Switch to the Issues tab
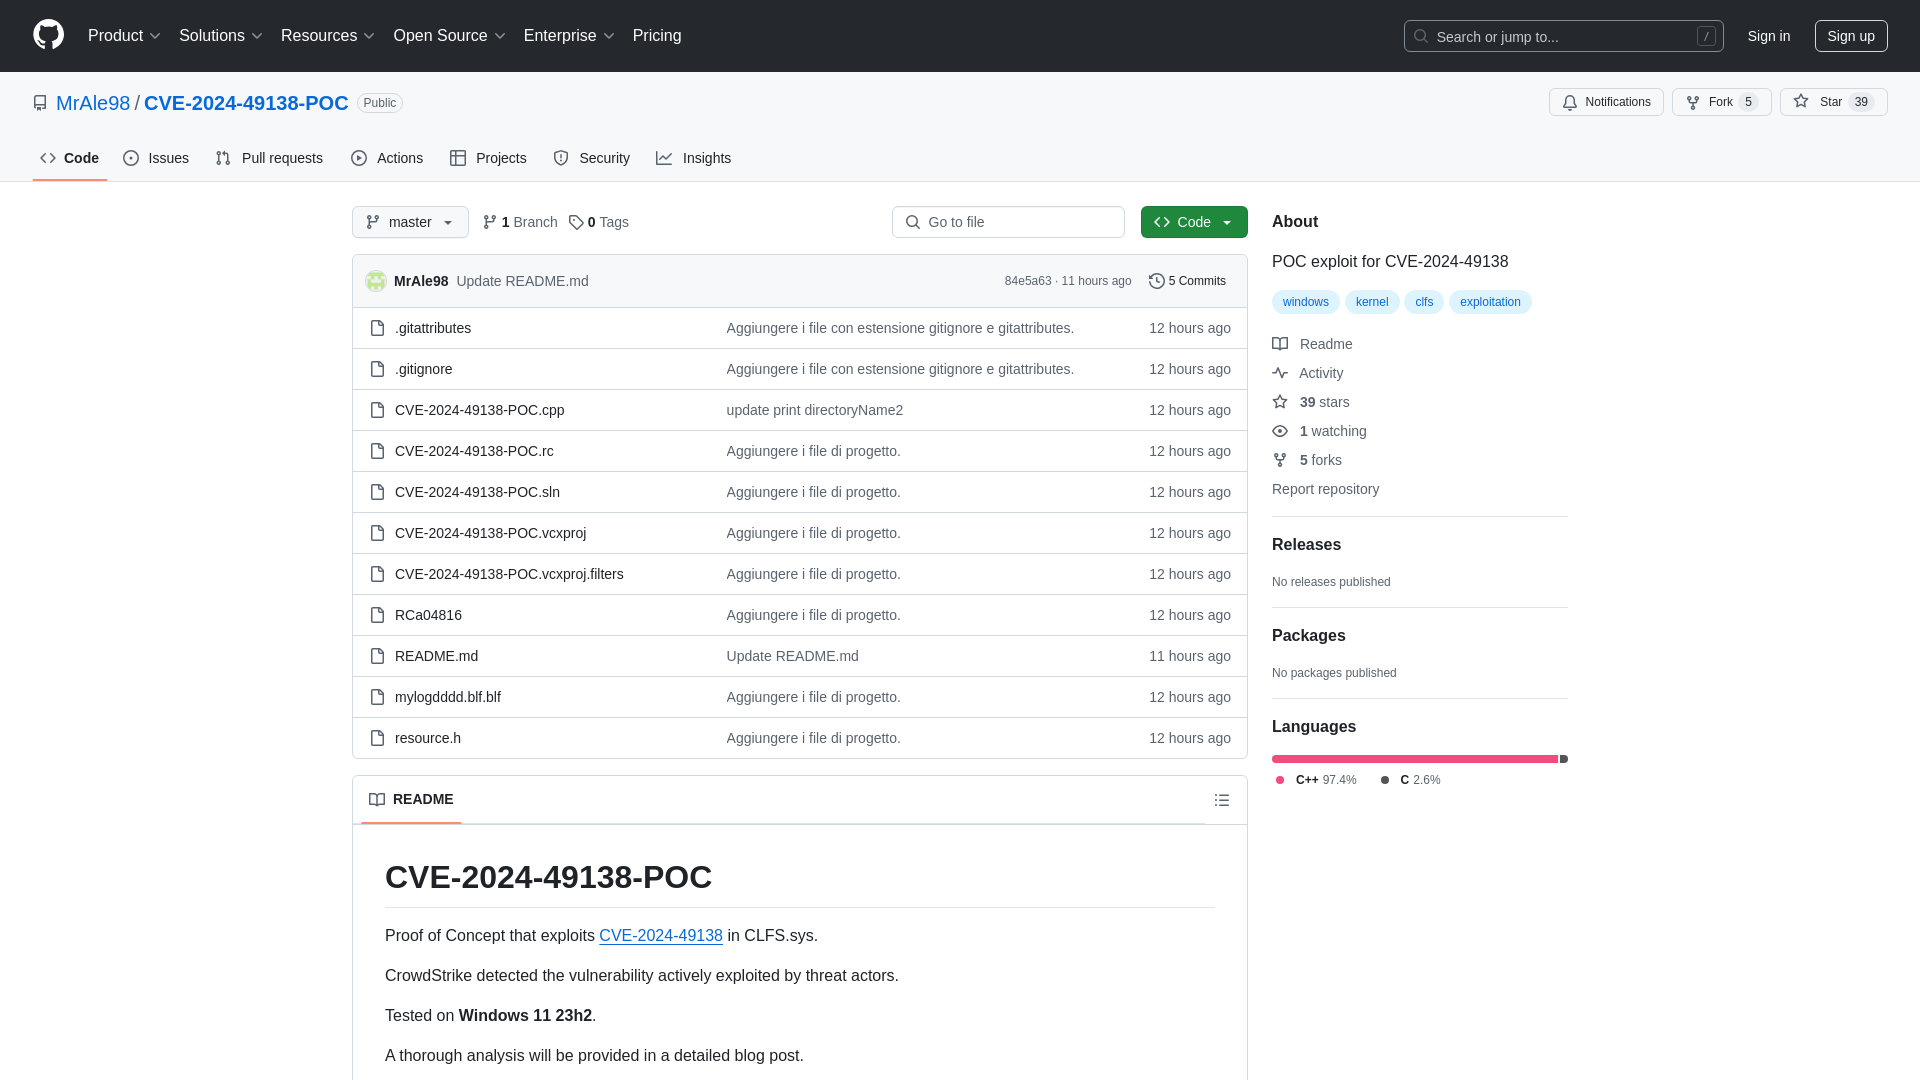 156,158
